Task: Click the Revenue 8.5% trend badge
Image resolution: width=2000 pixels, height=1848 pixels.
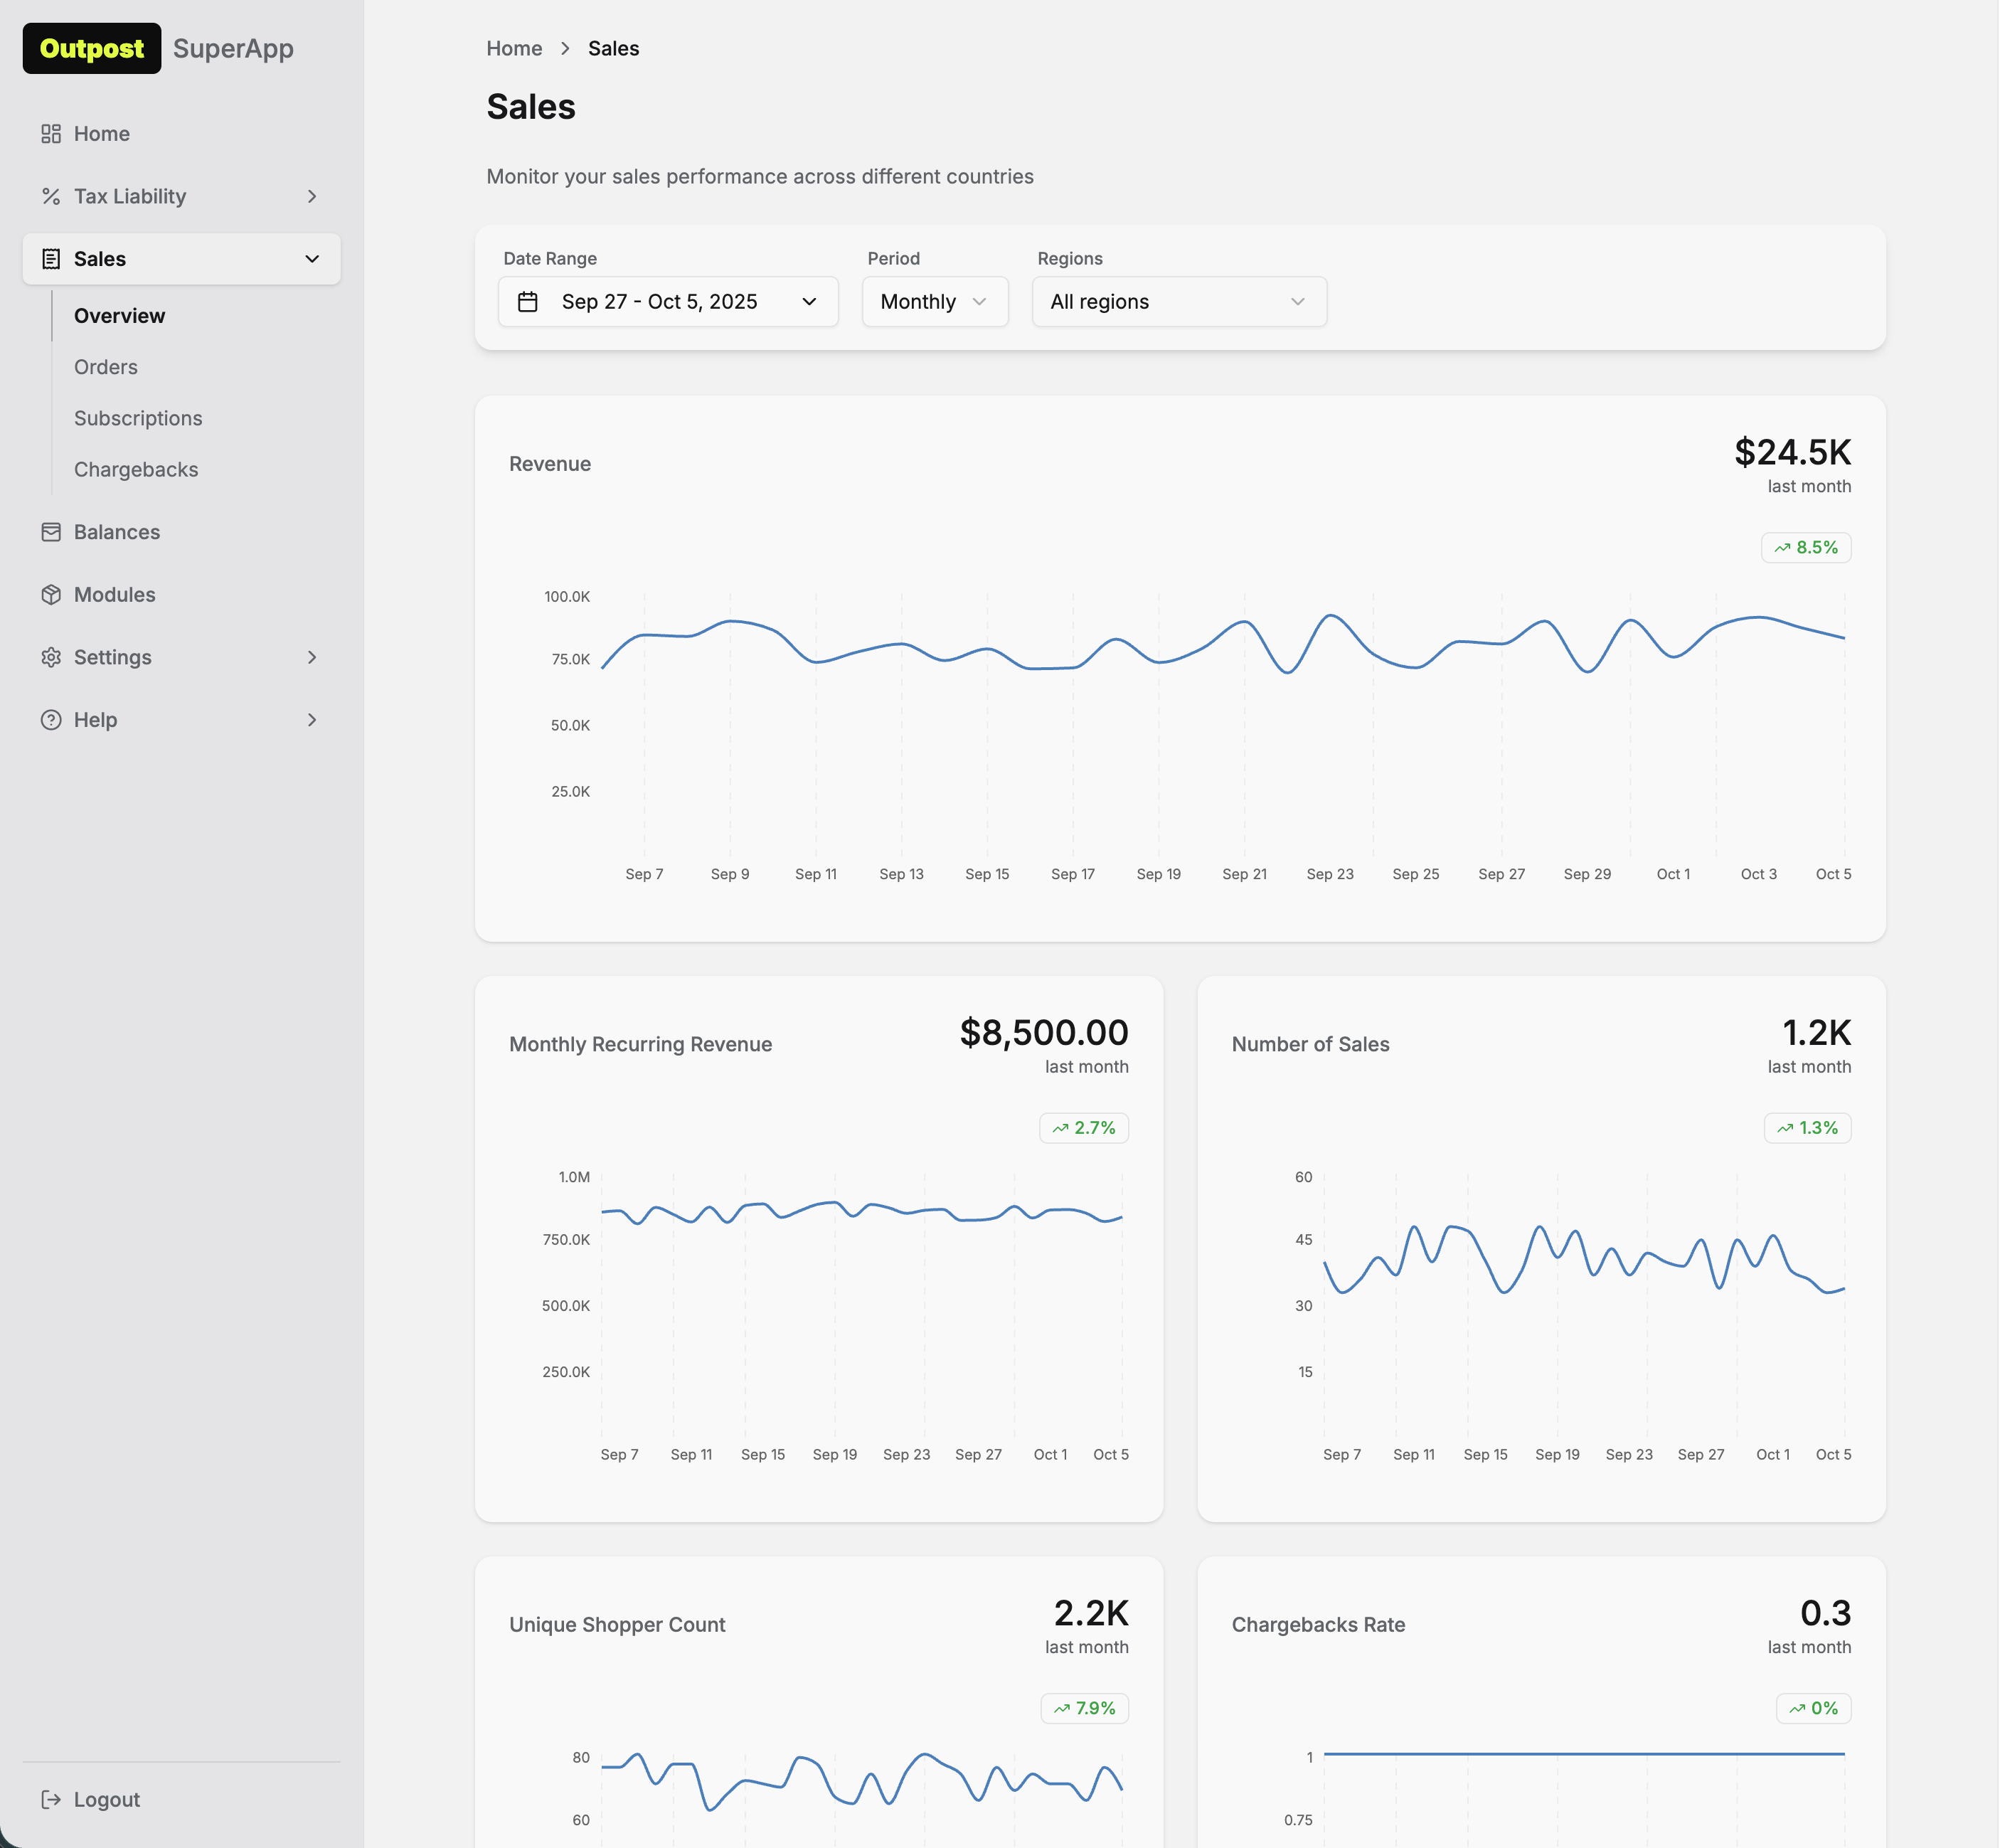Action: click(1805, 547)
